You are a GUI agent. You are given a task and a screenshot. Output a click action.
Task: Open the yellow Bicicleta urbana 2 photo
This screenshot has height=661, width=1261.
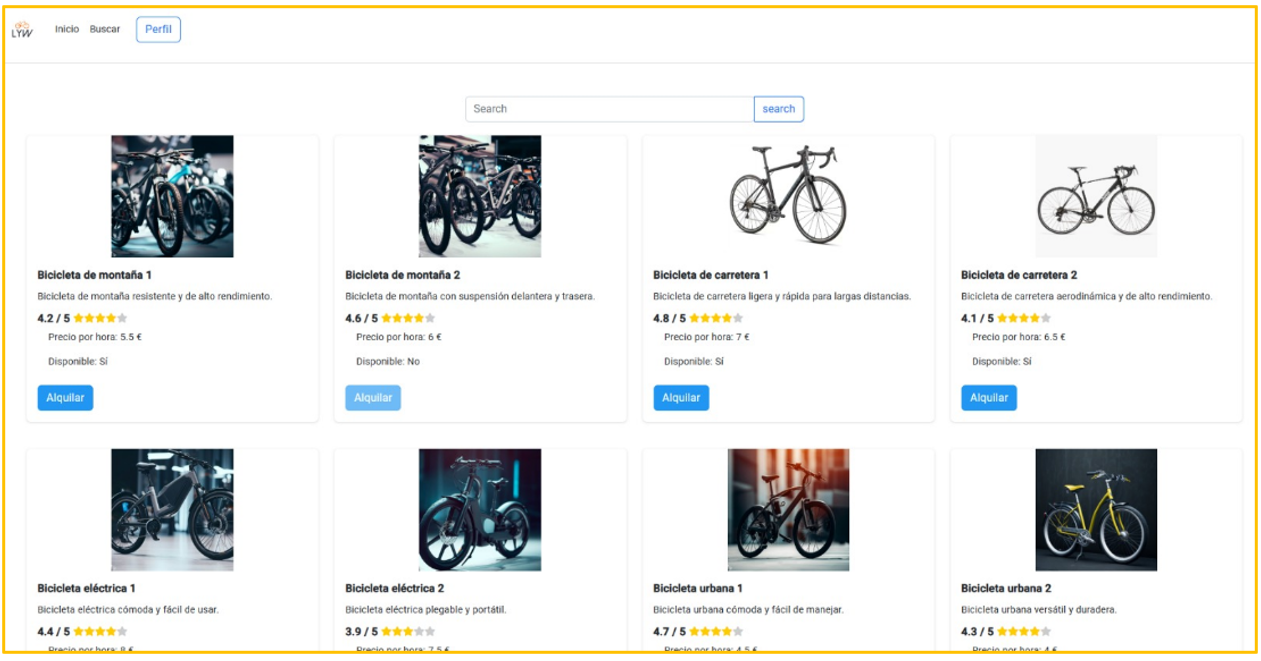coord(1096,510)
